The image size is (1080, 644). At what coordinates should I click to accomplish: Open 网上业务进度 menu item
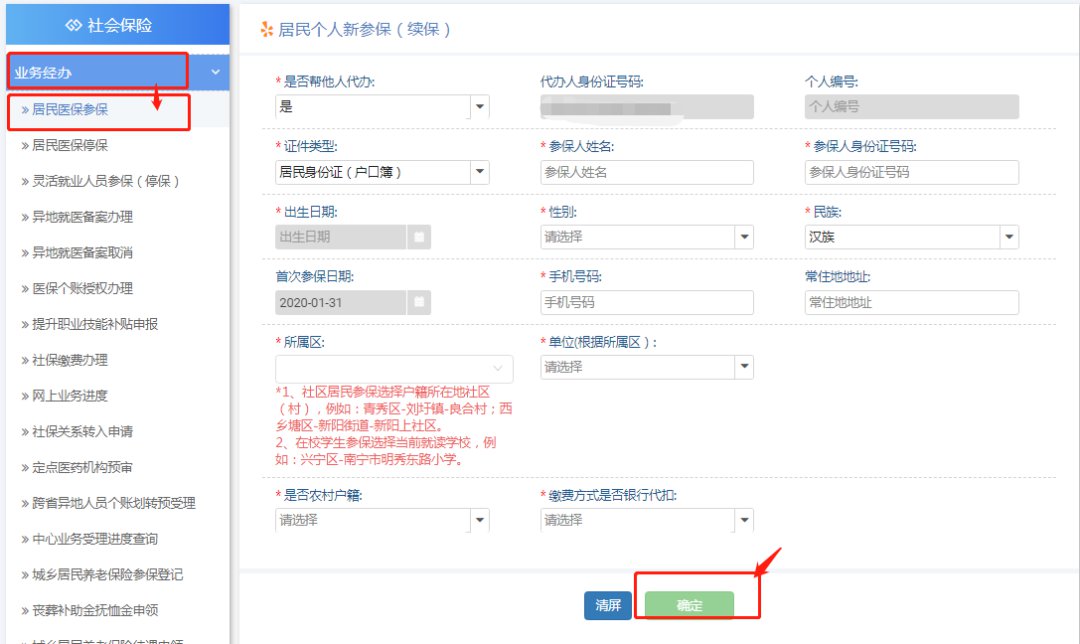pos(64,396)
